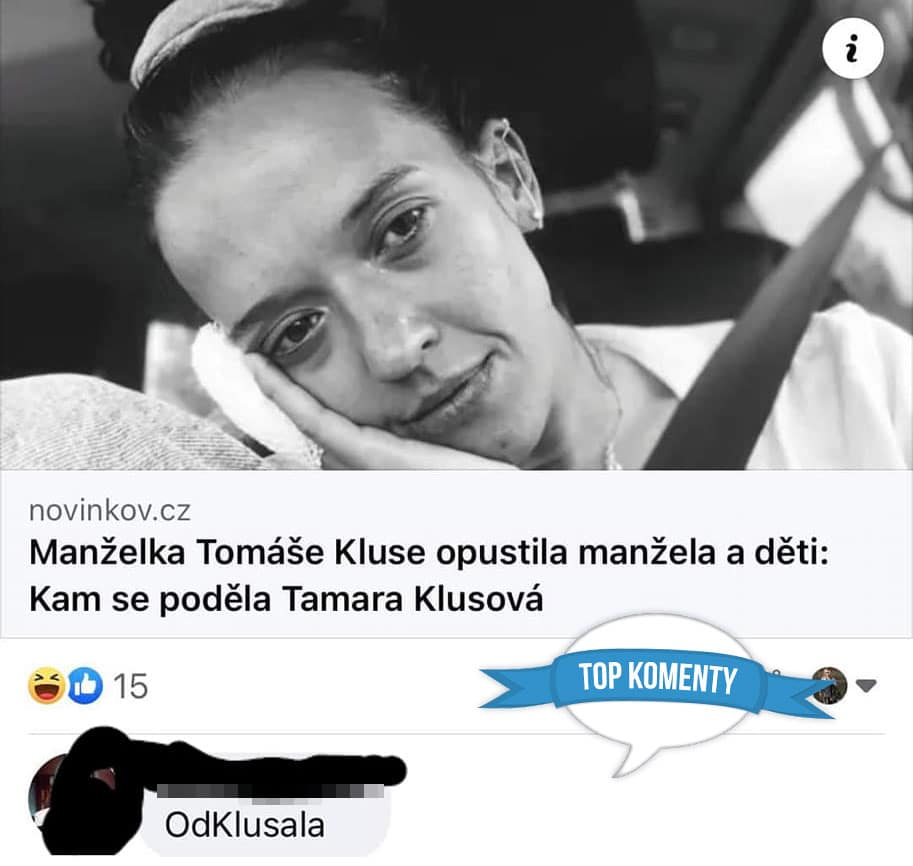Screen dimensions: 913x866
Task: Click the seat belt area of the photo
Action: (757, 326)
